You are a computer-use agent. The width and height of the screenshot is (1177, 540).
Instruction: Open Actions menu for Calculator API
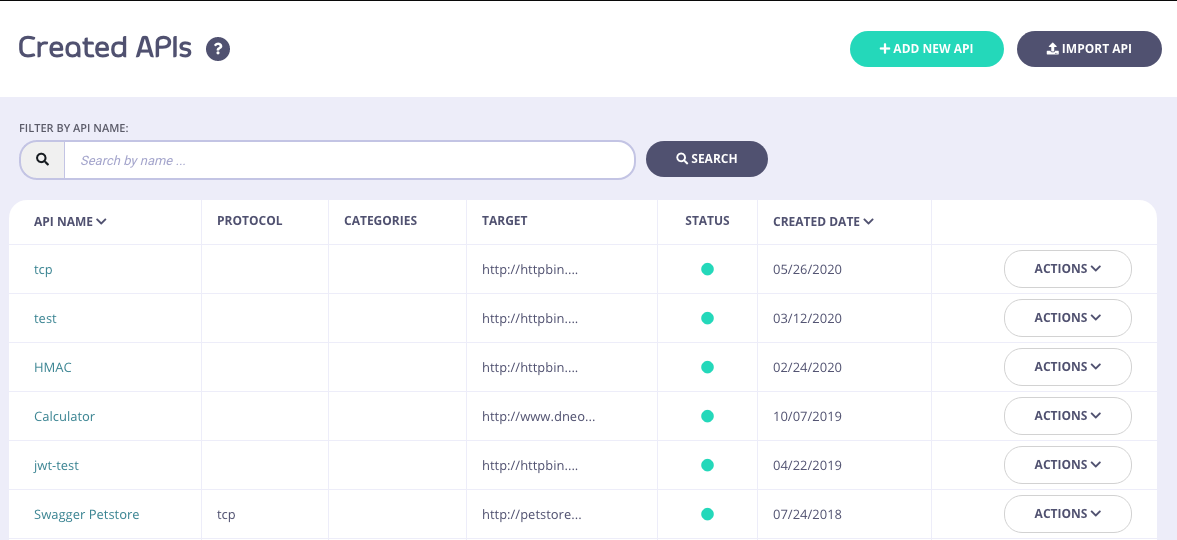(x=1067, y=416)
